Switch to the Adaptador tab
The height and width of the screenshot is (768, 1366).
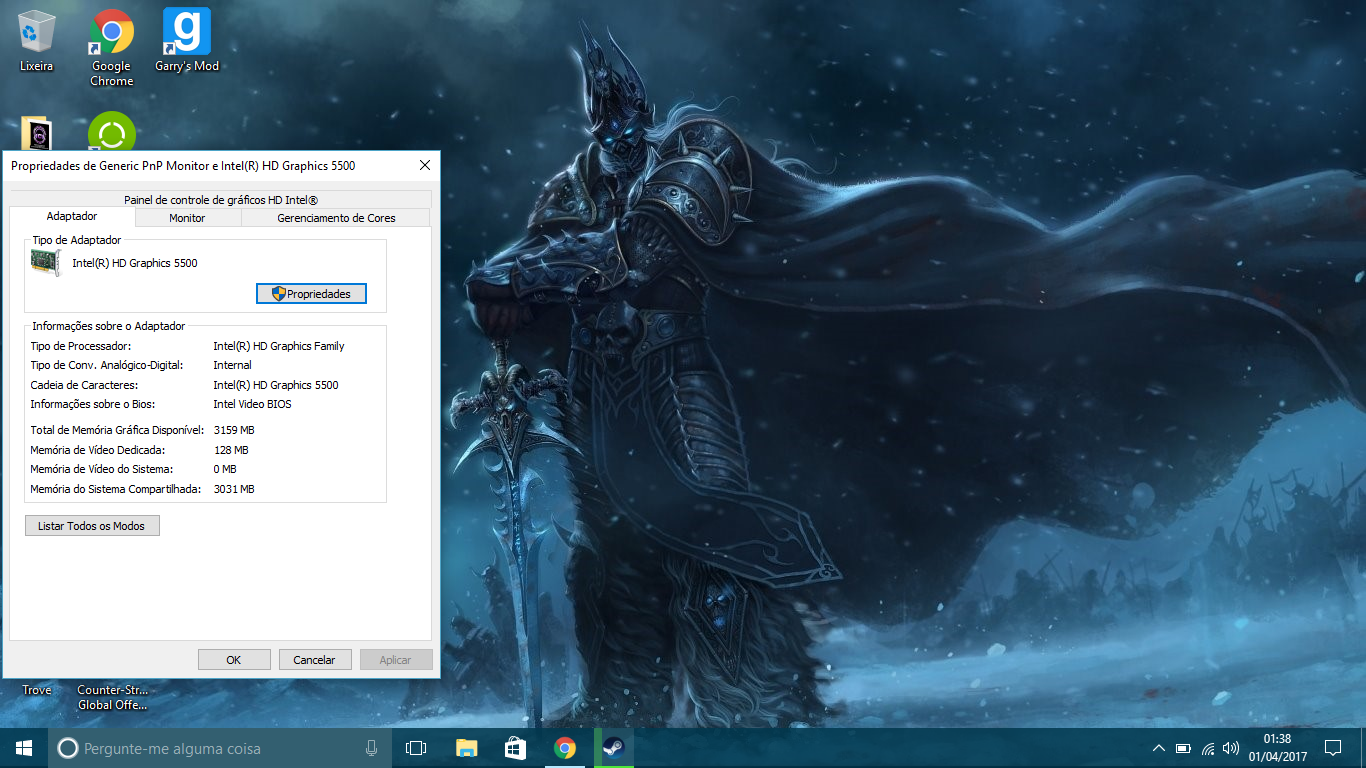coord(72,217)
